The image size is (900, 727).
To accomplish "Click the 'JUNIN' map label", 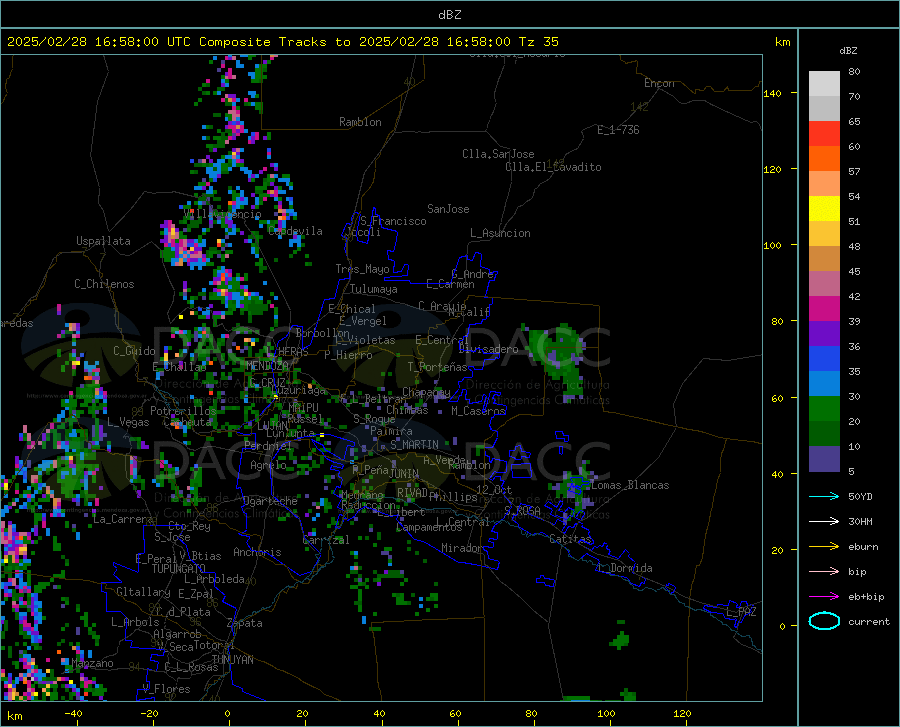I will (404, 473).
